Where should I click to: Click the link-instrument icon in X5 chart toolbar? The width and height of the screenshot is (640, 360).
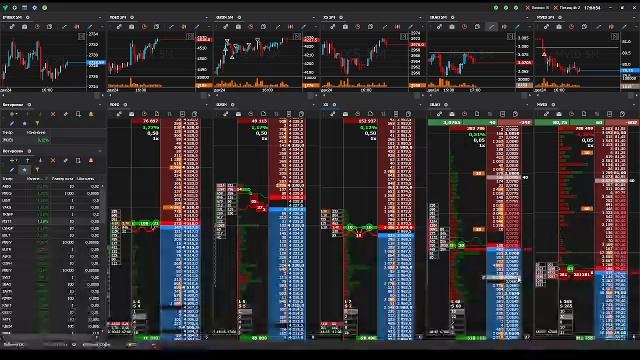333,27
